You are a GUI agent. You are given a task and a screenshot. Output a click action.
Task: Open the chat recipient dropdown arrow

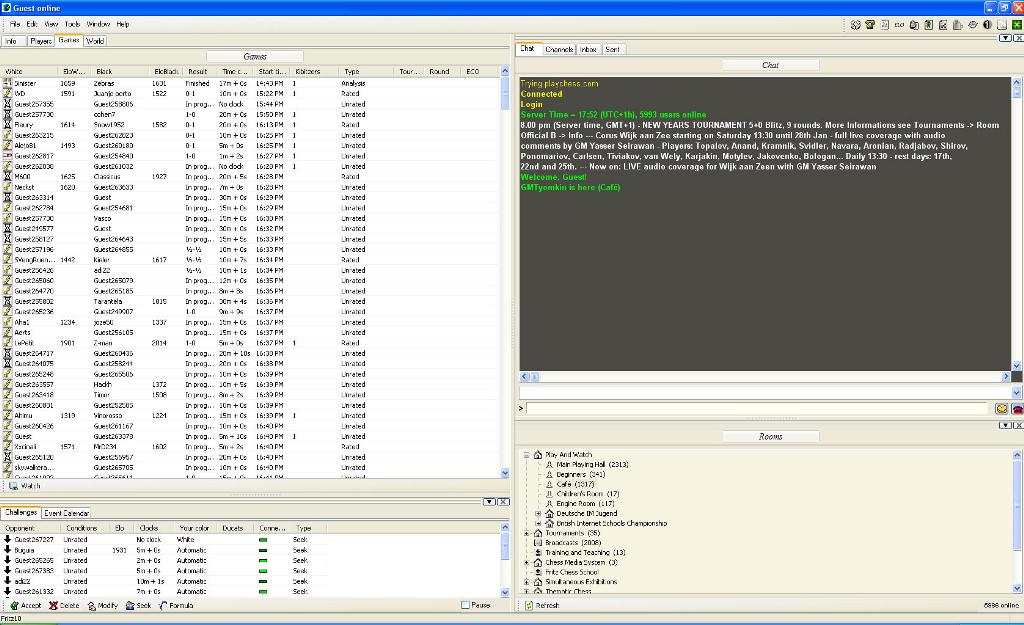tap(1017, 392)
